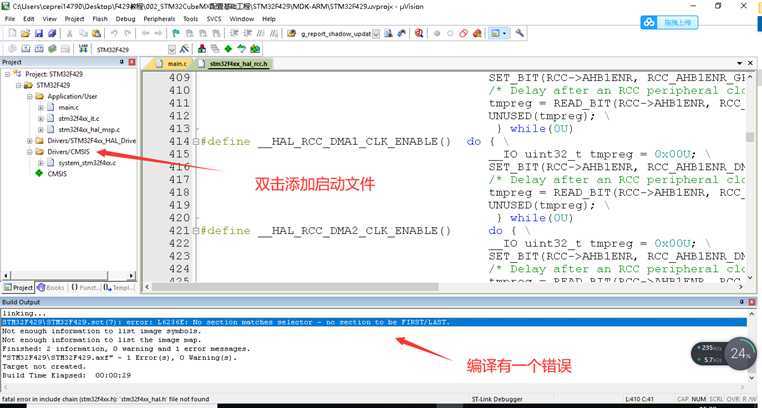762x408 pixels.
Task: Click the Copy toolbar icon
Action: (83, 34)
